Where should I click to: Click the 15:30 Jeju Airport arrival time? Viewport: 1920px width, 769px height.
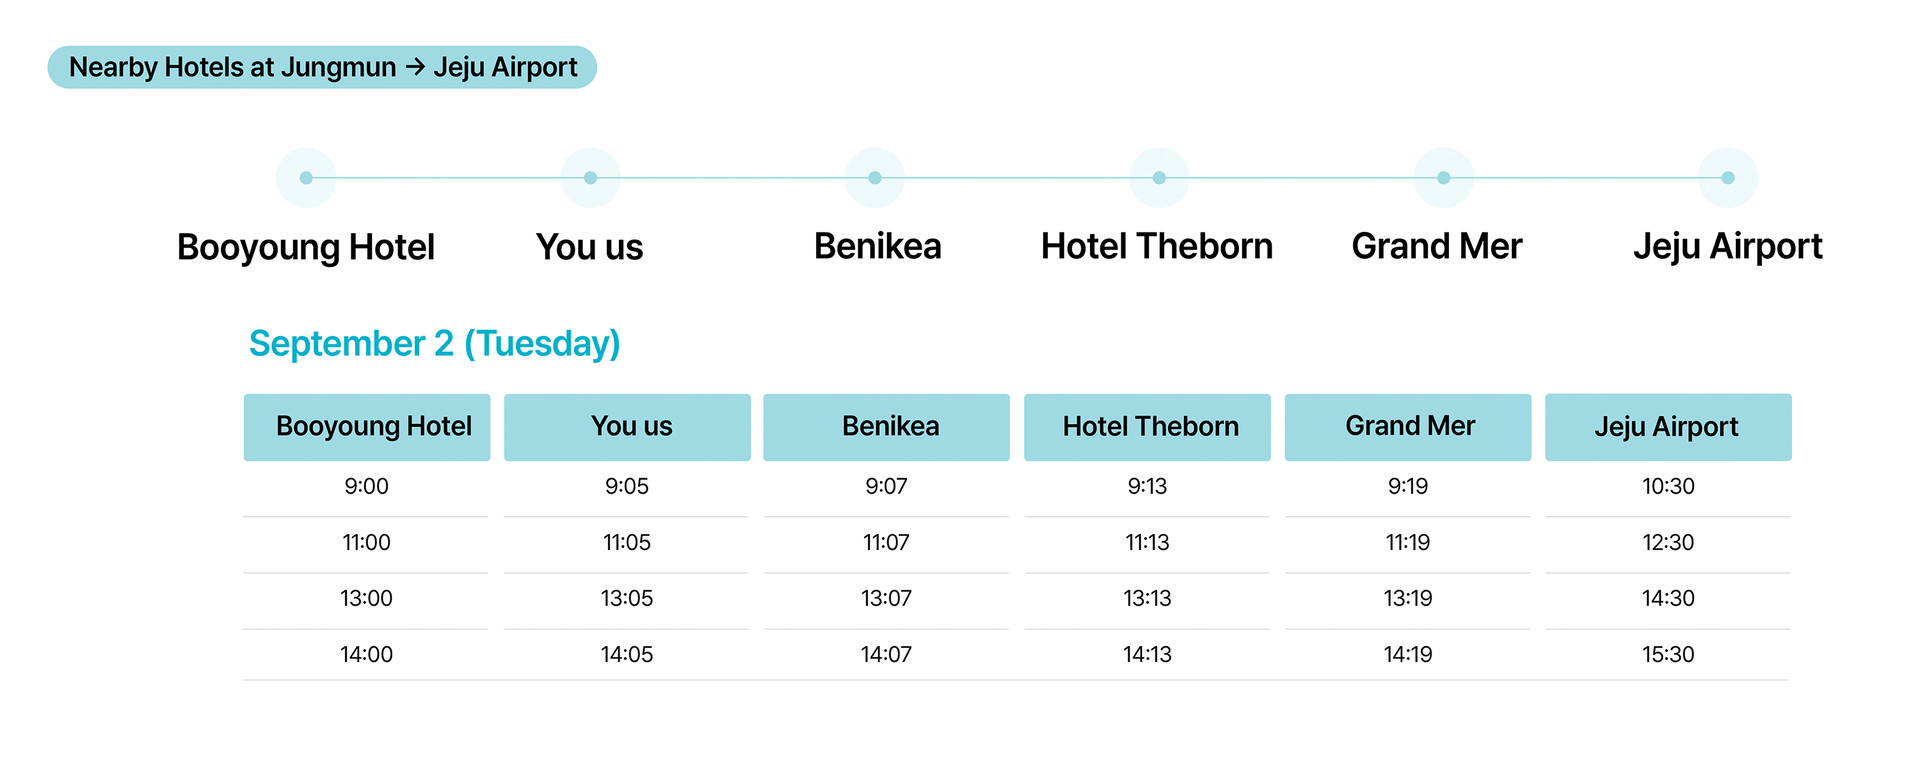[1668, 655]
